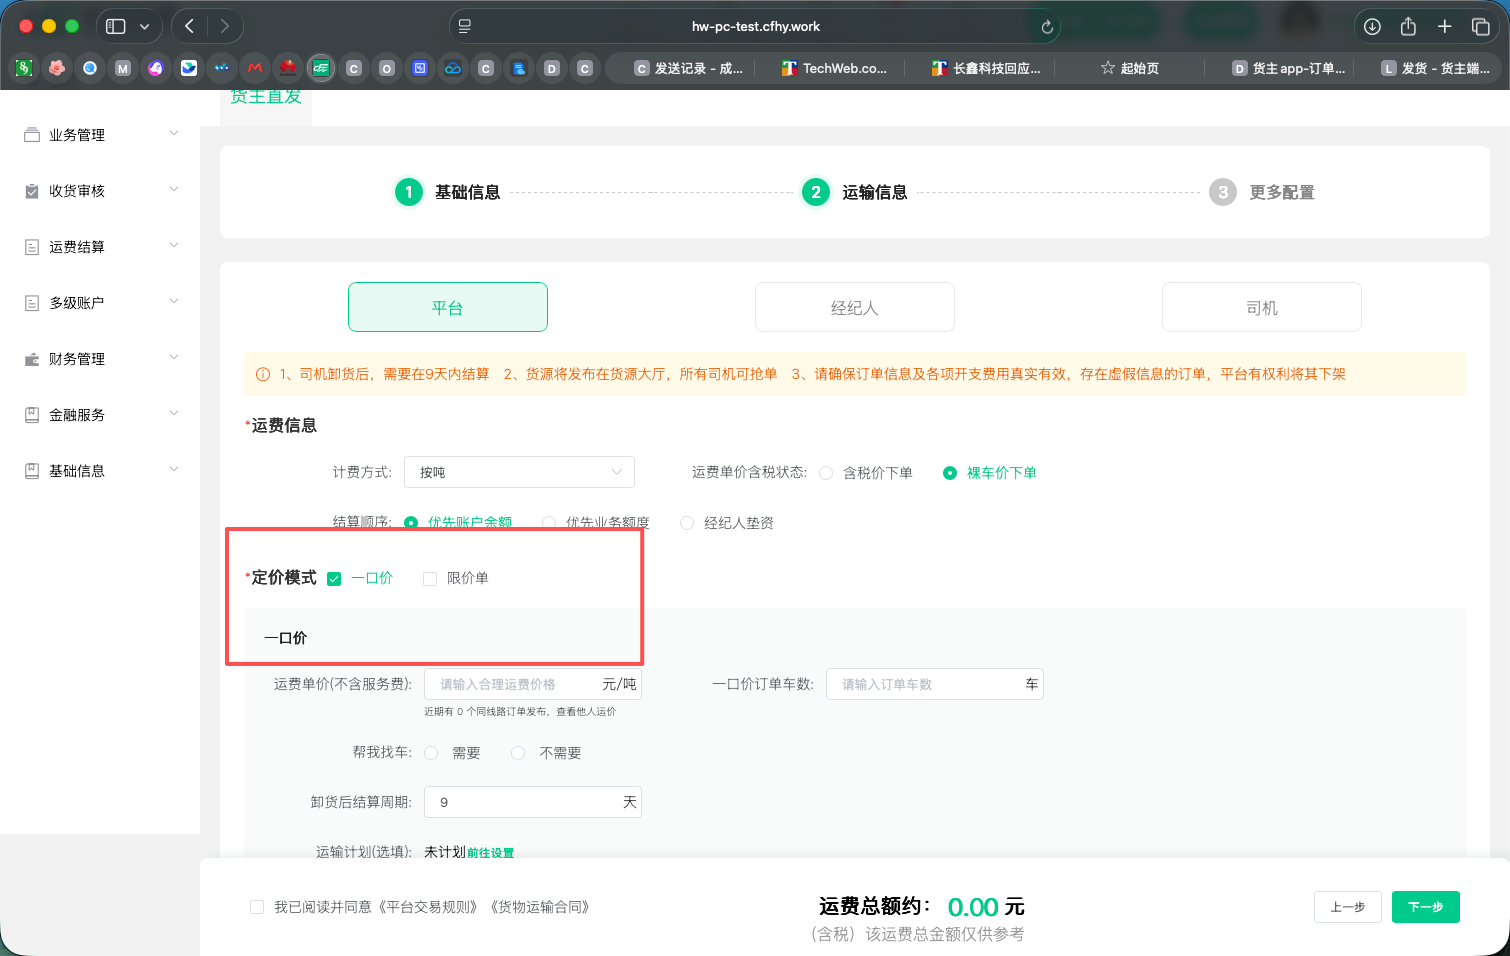This screenshot has width=1510, height=956.
Task: Select 需要 for 帮我找车
Action: coord(431,753)
